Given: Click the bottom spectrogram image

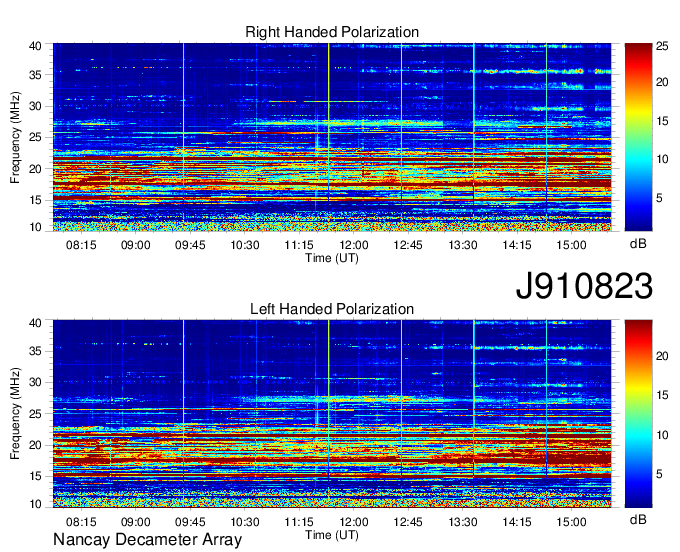Looking at the screenshot, I should click(x=332, y=414).
